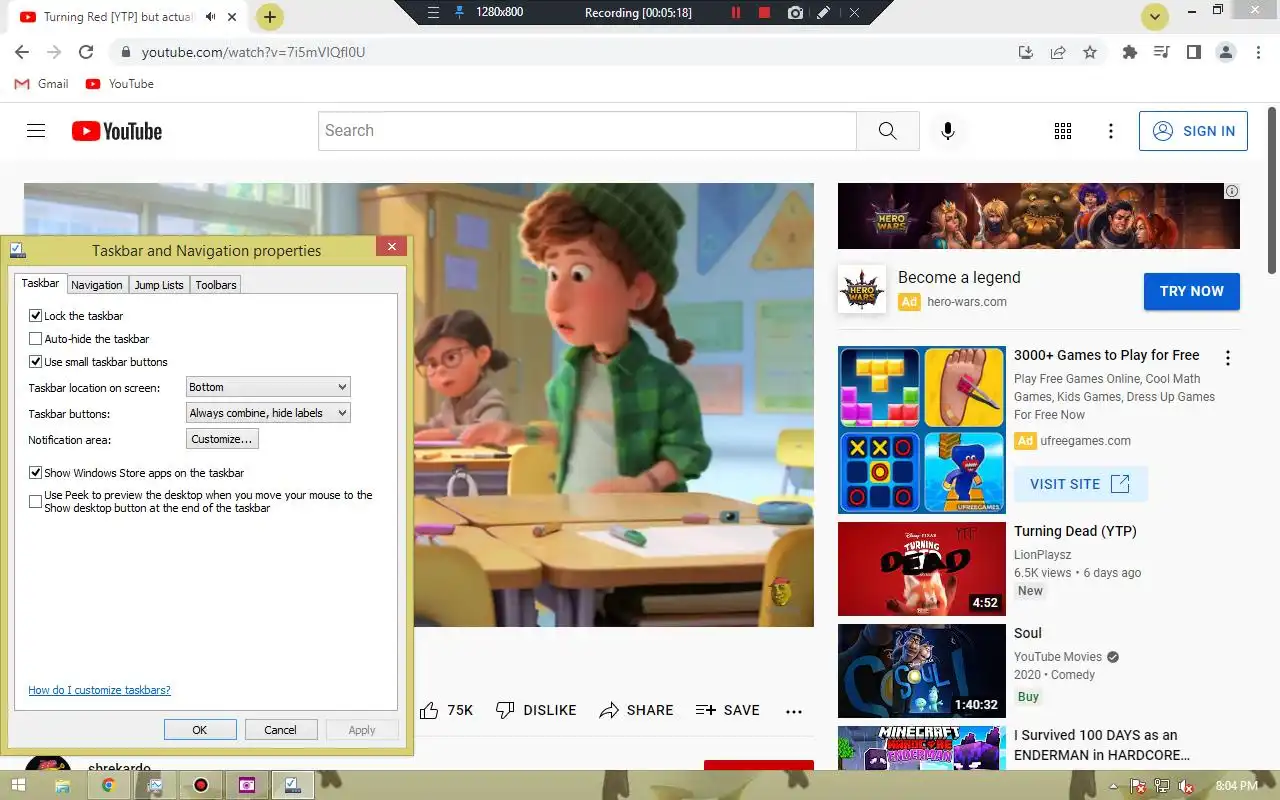Switch to the Jump Lists tab

159,285
